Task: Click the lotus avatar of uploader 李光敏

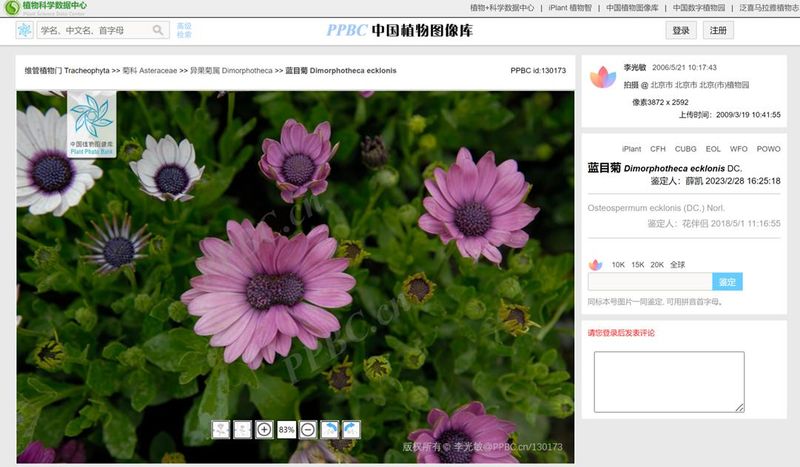Action: [x=603, y=78]
